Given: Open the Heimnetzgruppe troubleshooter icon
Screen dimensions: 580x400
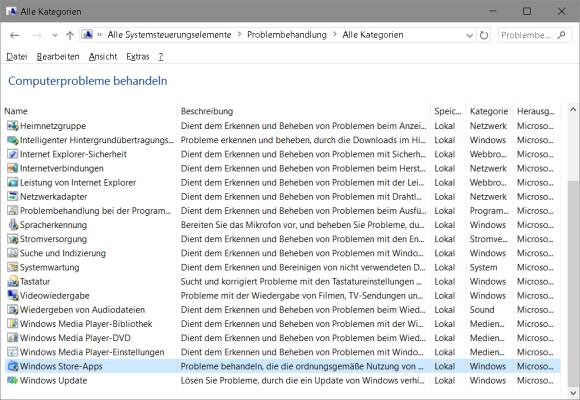Looking at the screenshot, I should pos(13,126).
